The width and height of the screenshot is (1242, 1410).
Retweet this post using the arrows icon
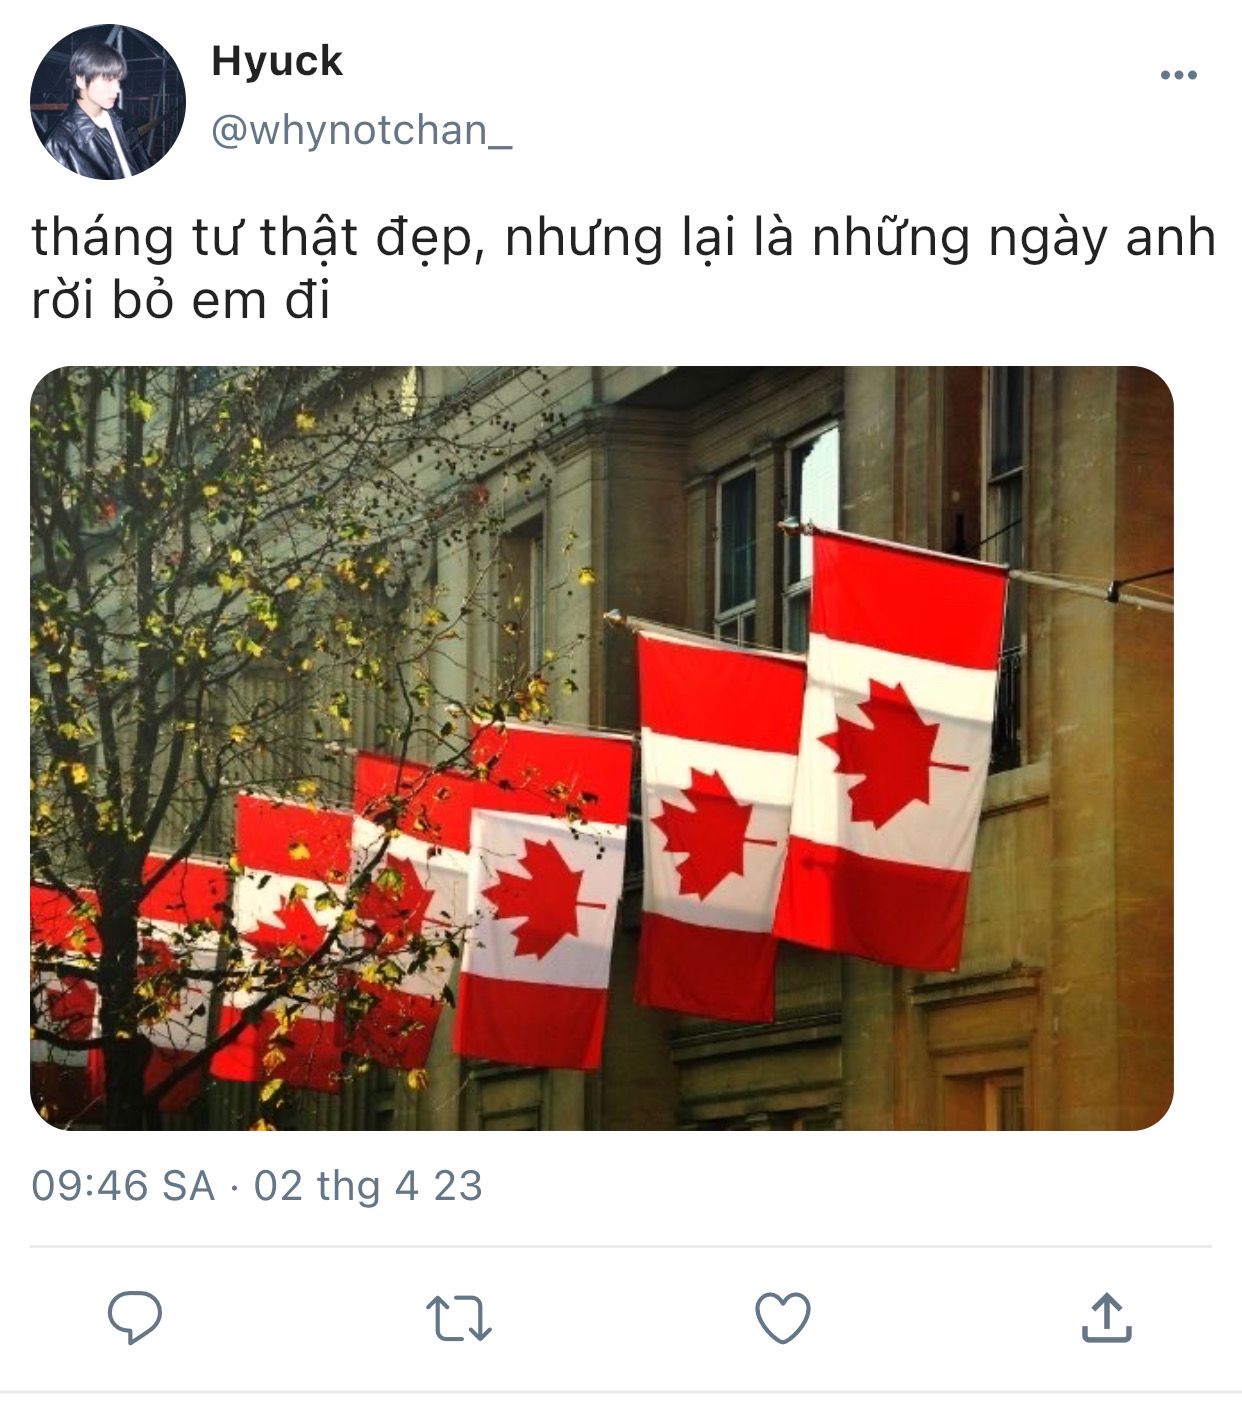tap(458, 1318)
